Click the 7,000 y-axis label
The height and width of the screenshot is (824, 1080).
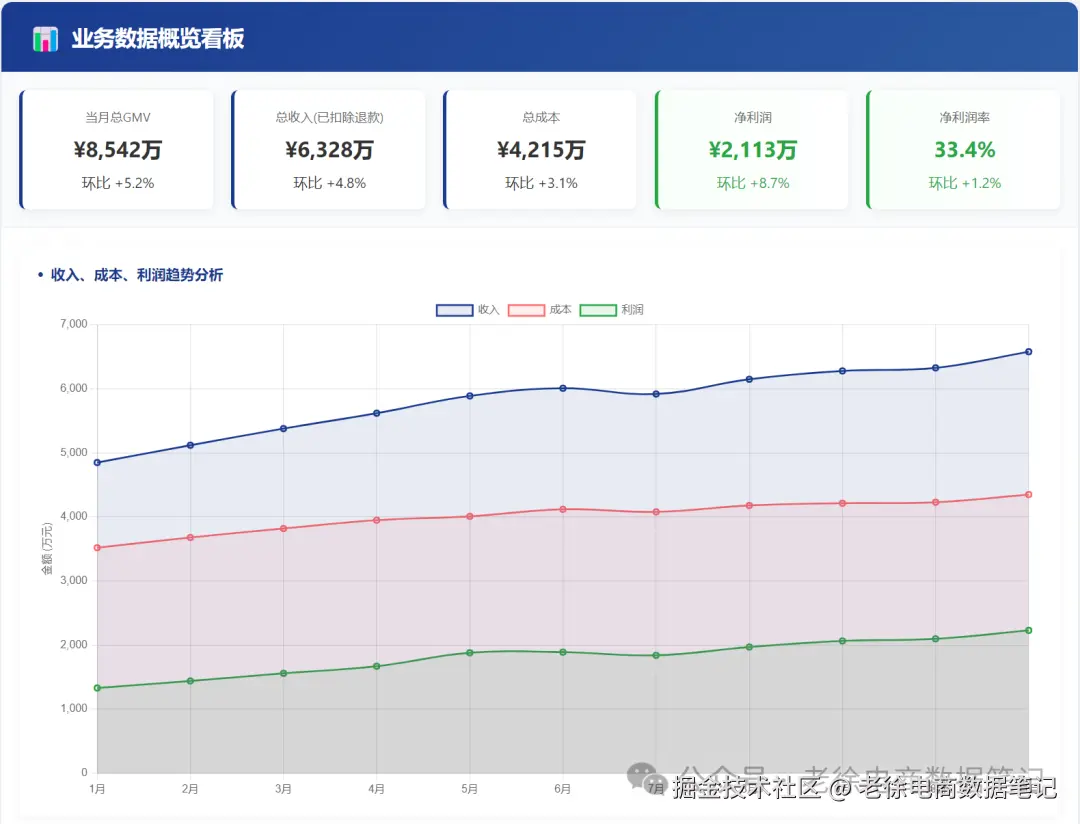coord(74,324)
